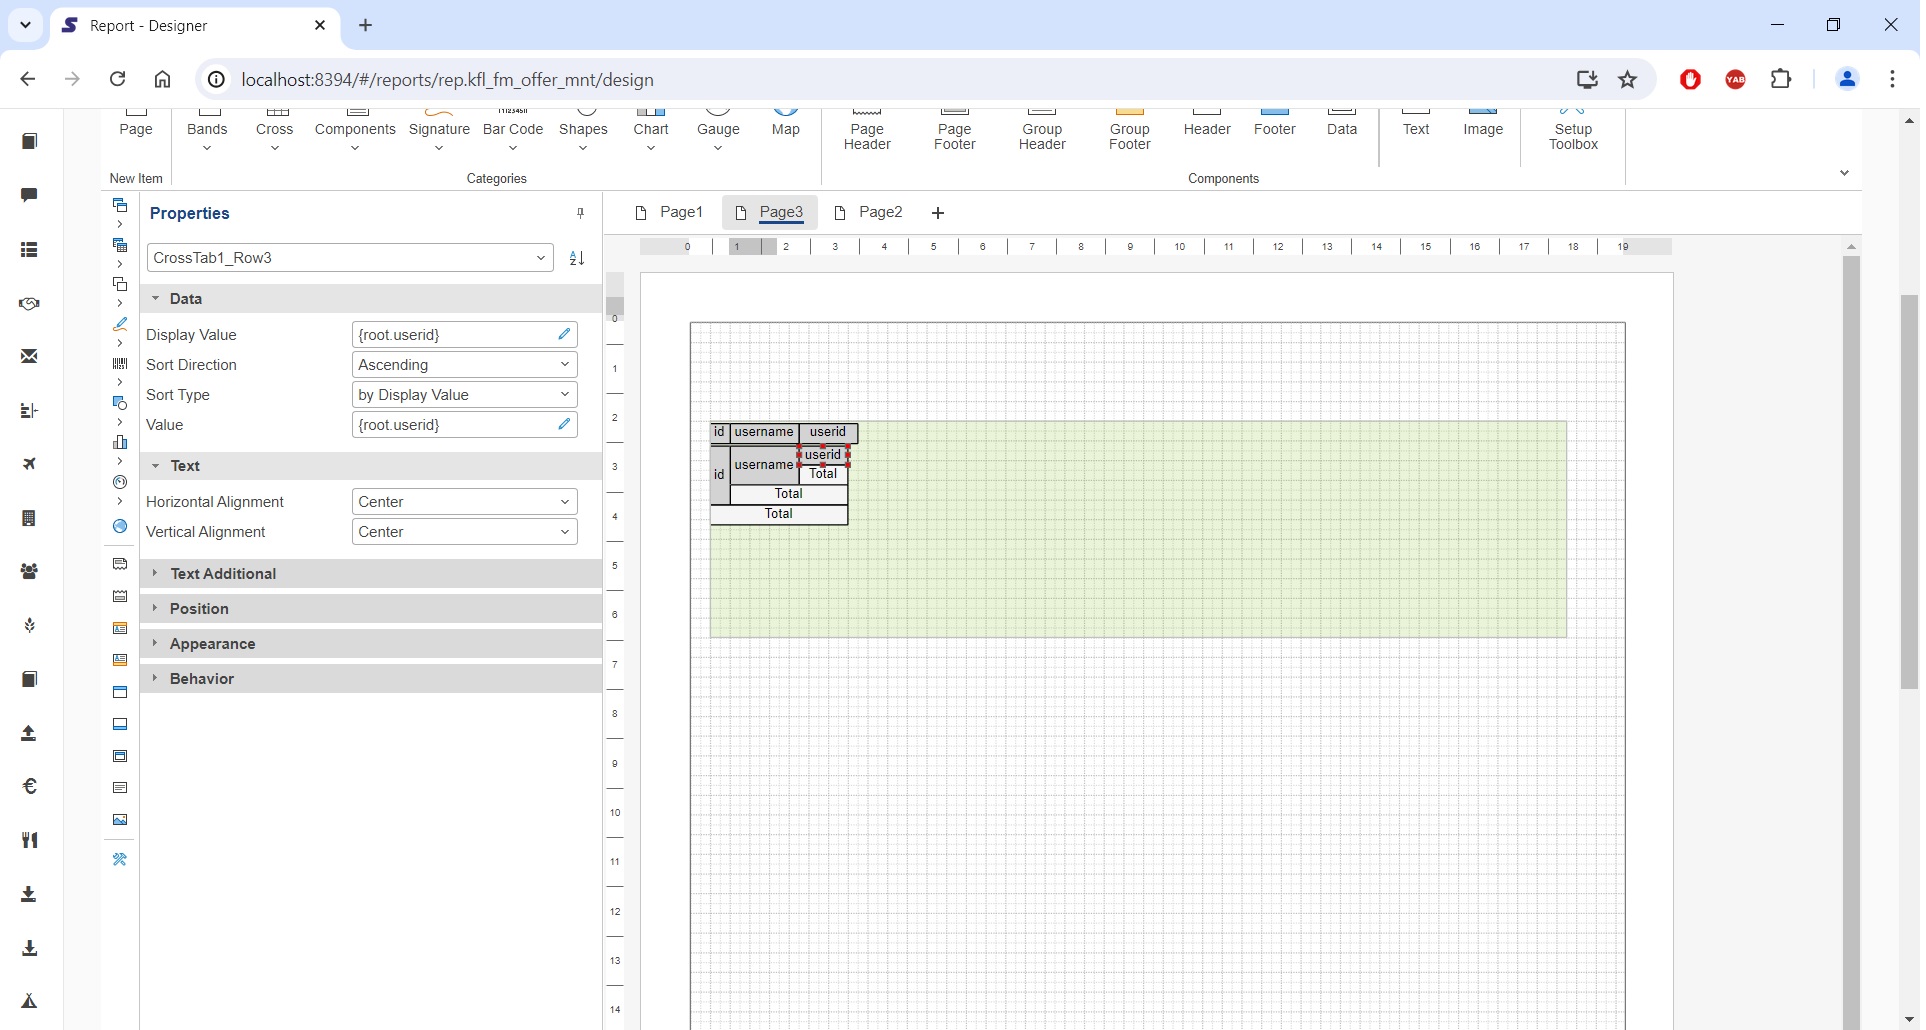Add a new report page tab
This screenshot has width=1926, height=1030.
[938, 213]
